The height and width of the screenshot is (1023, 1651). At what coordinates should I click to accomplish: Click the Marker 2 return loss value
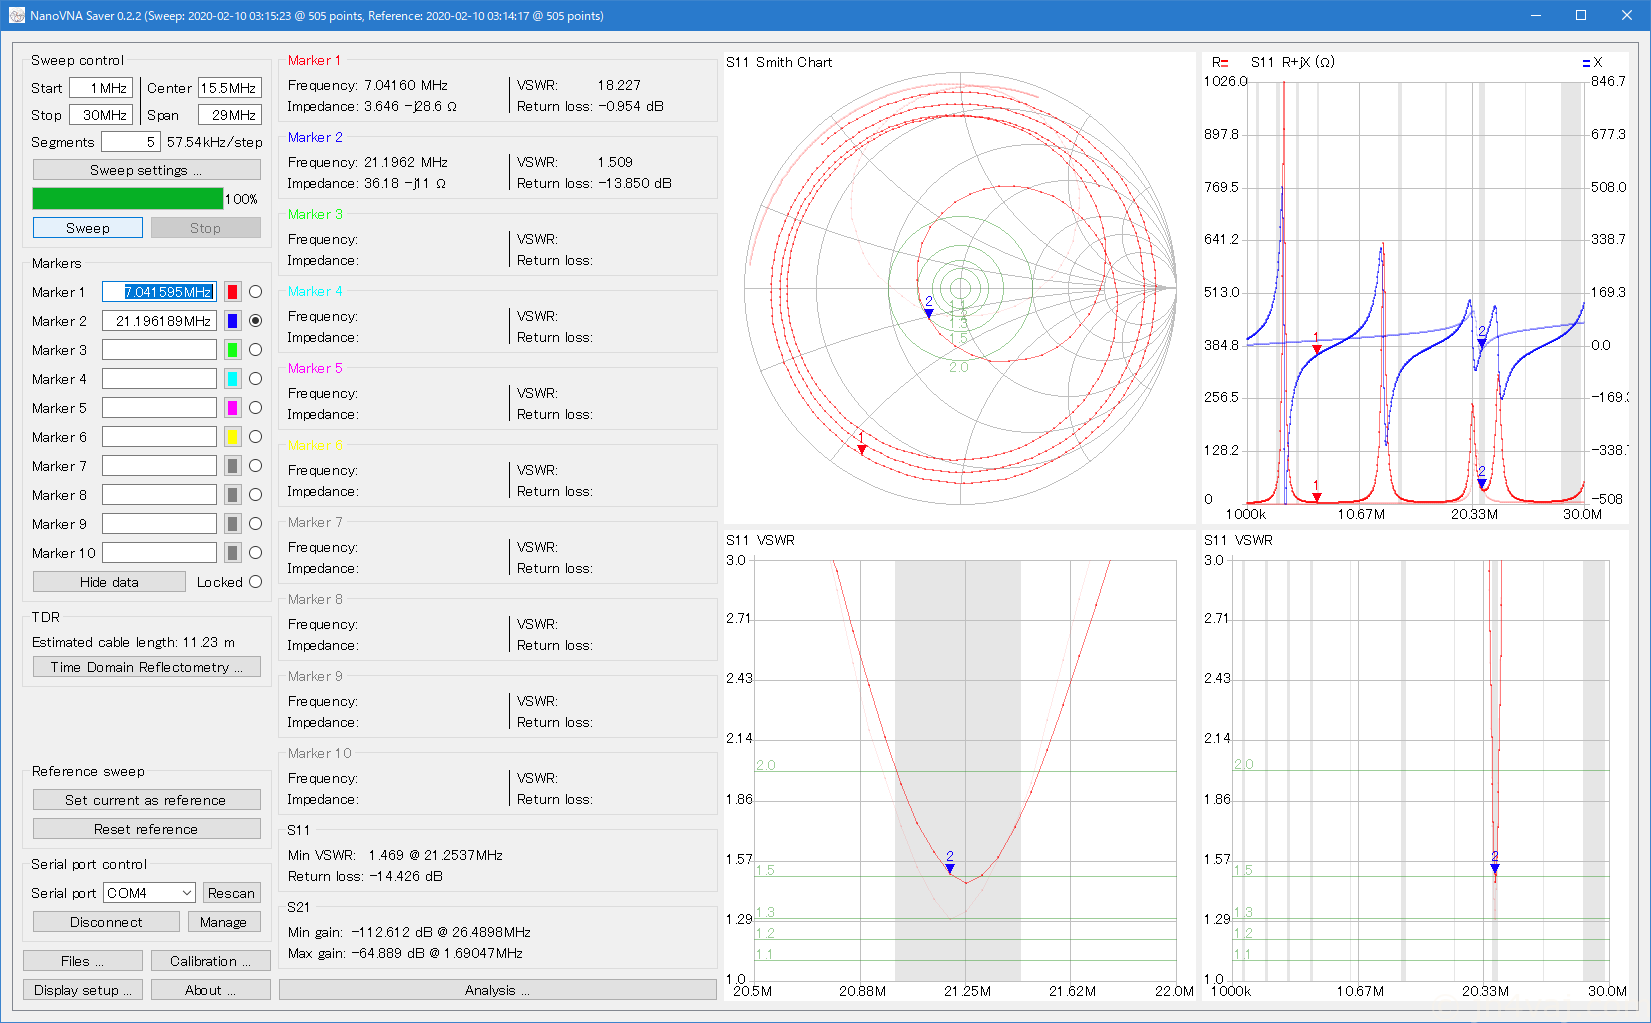635,183
